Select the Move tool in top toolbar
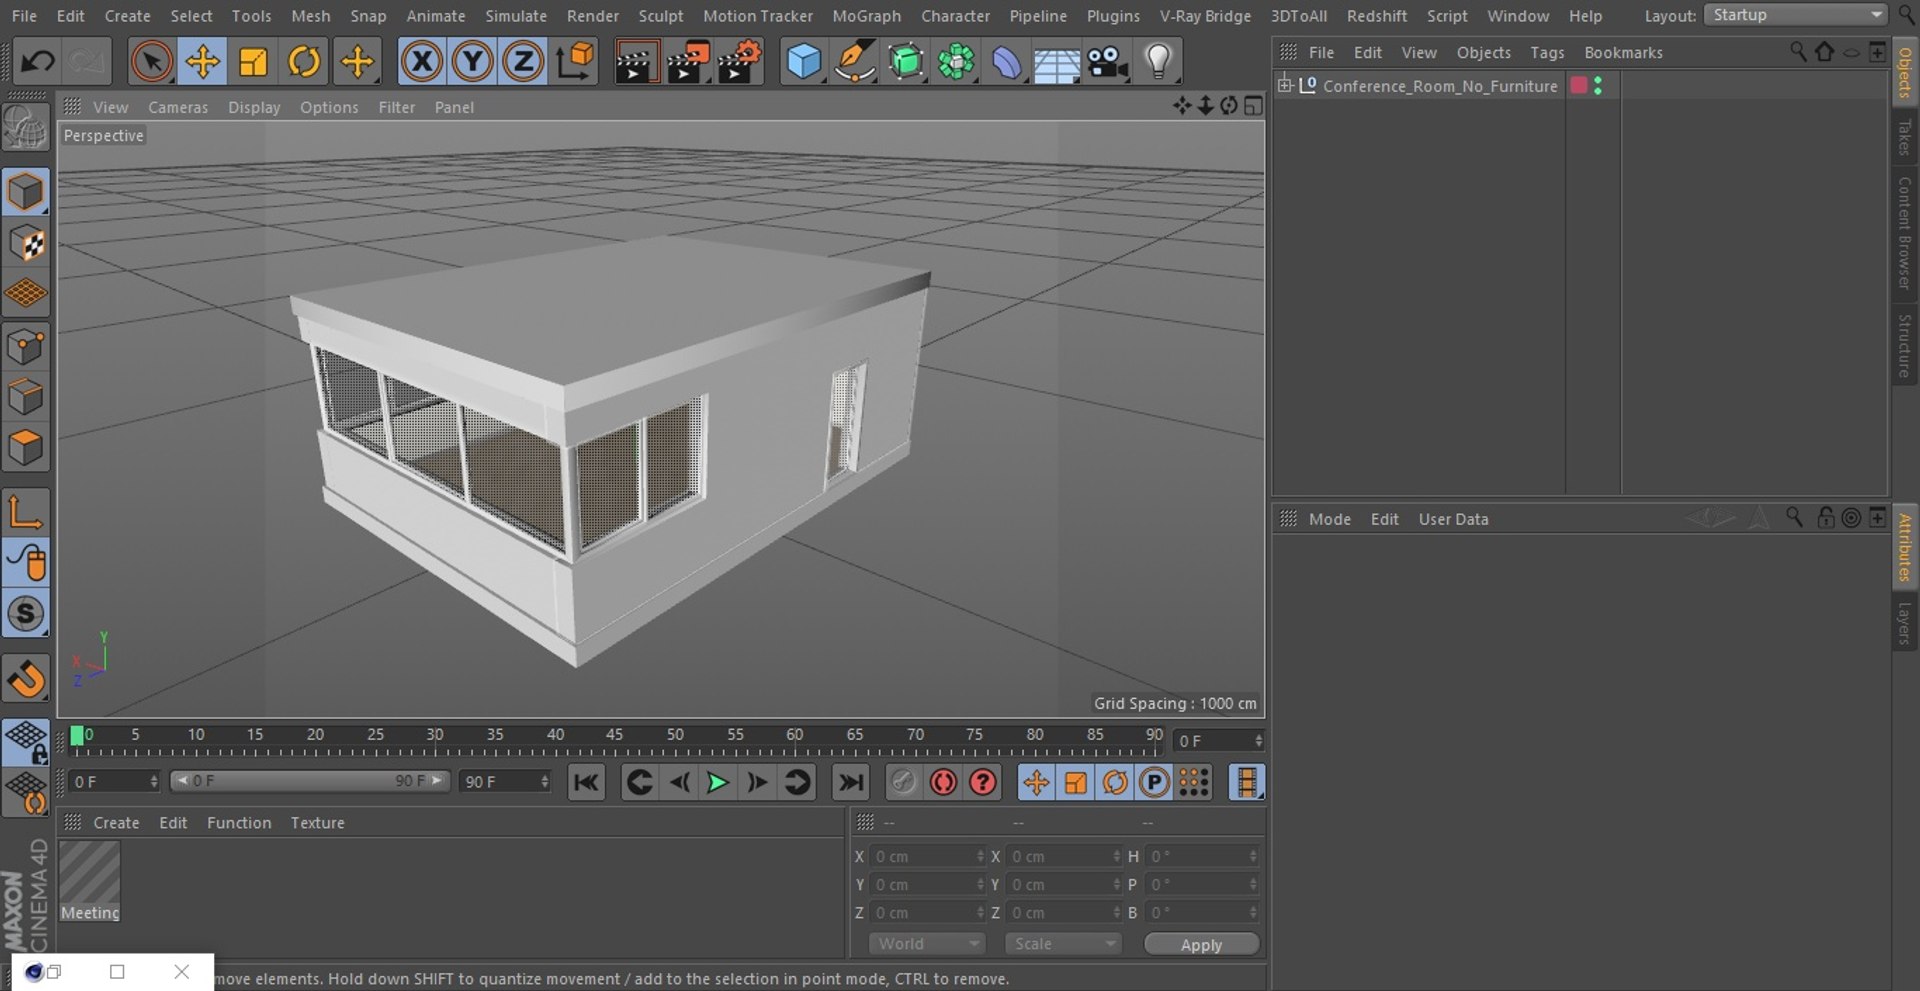 point(202,62)
